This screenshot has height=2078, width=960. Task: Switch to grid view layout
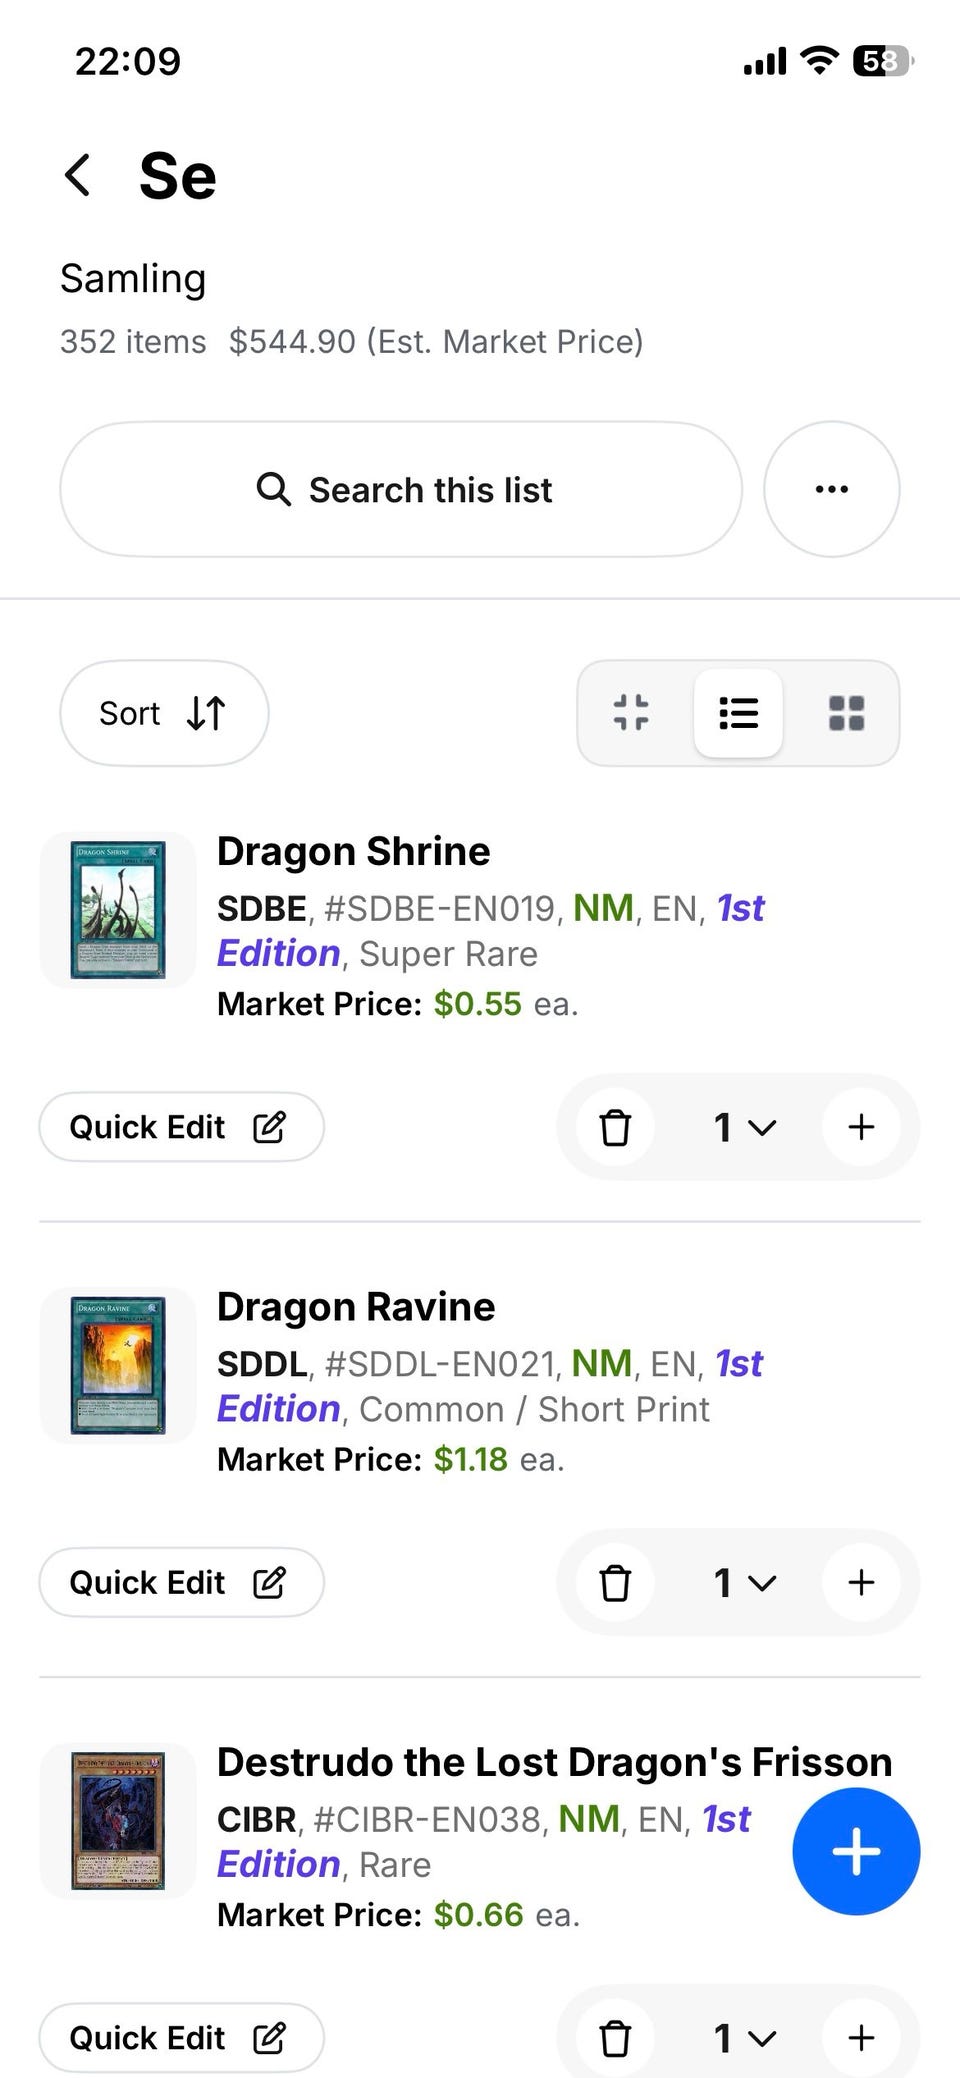click(846, 713)
